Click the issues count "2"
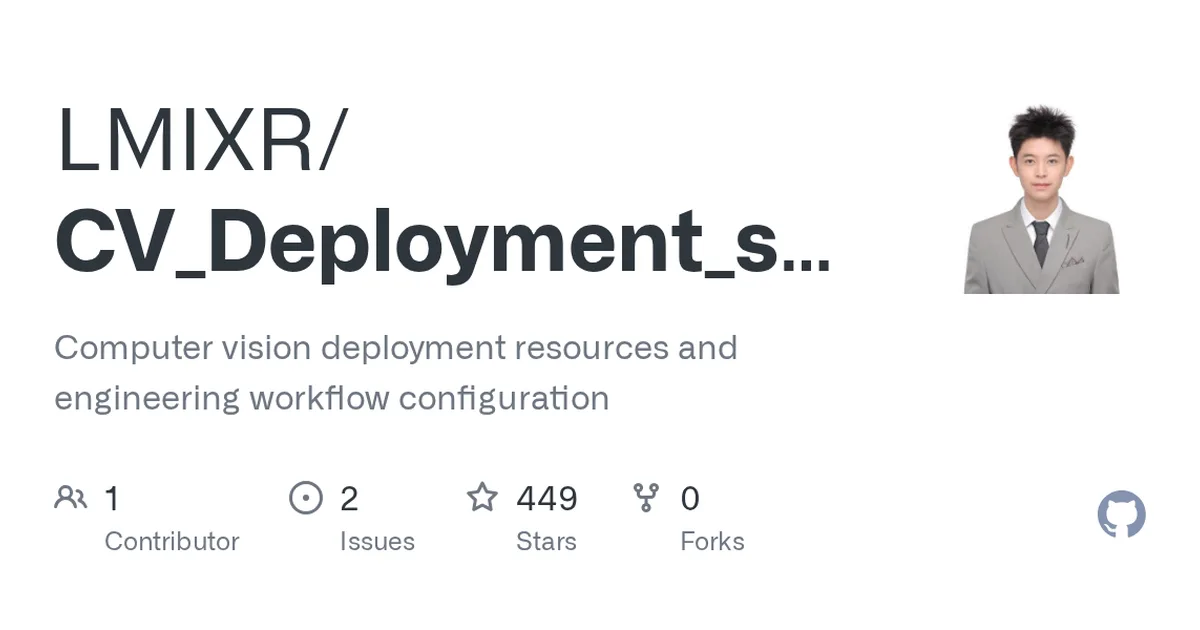This screenshot has height=630, width=1200. 349,498
